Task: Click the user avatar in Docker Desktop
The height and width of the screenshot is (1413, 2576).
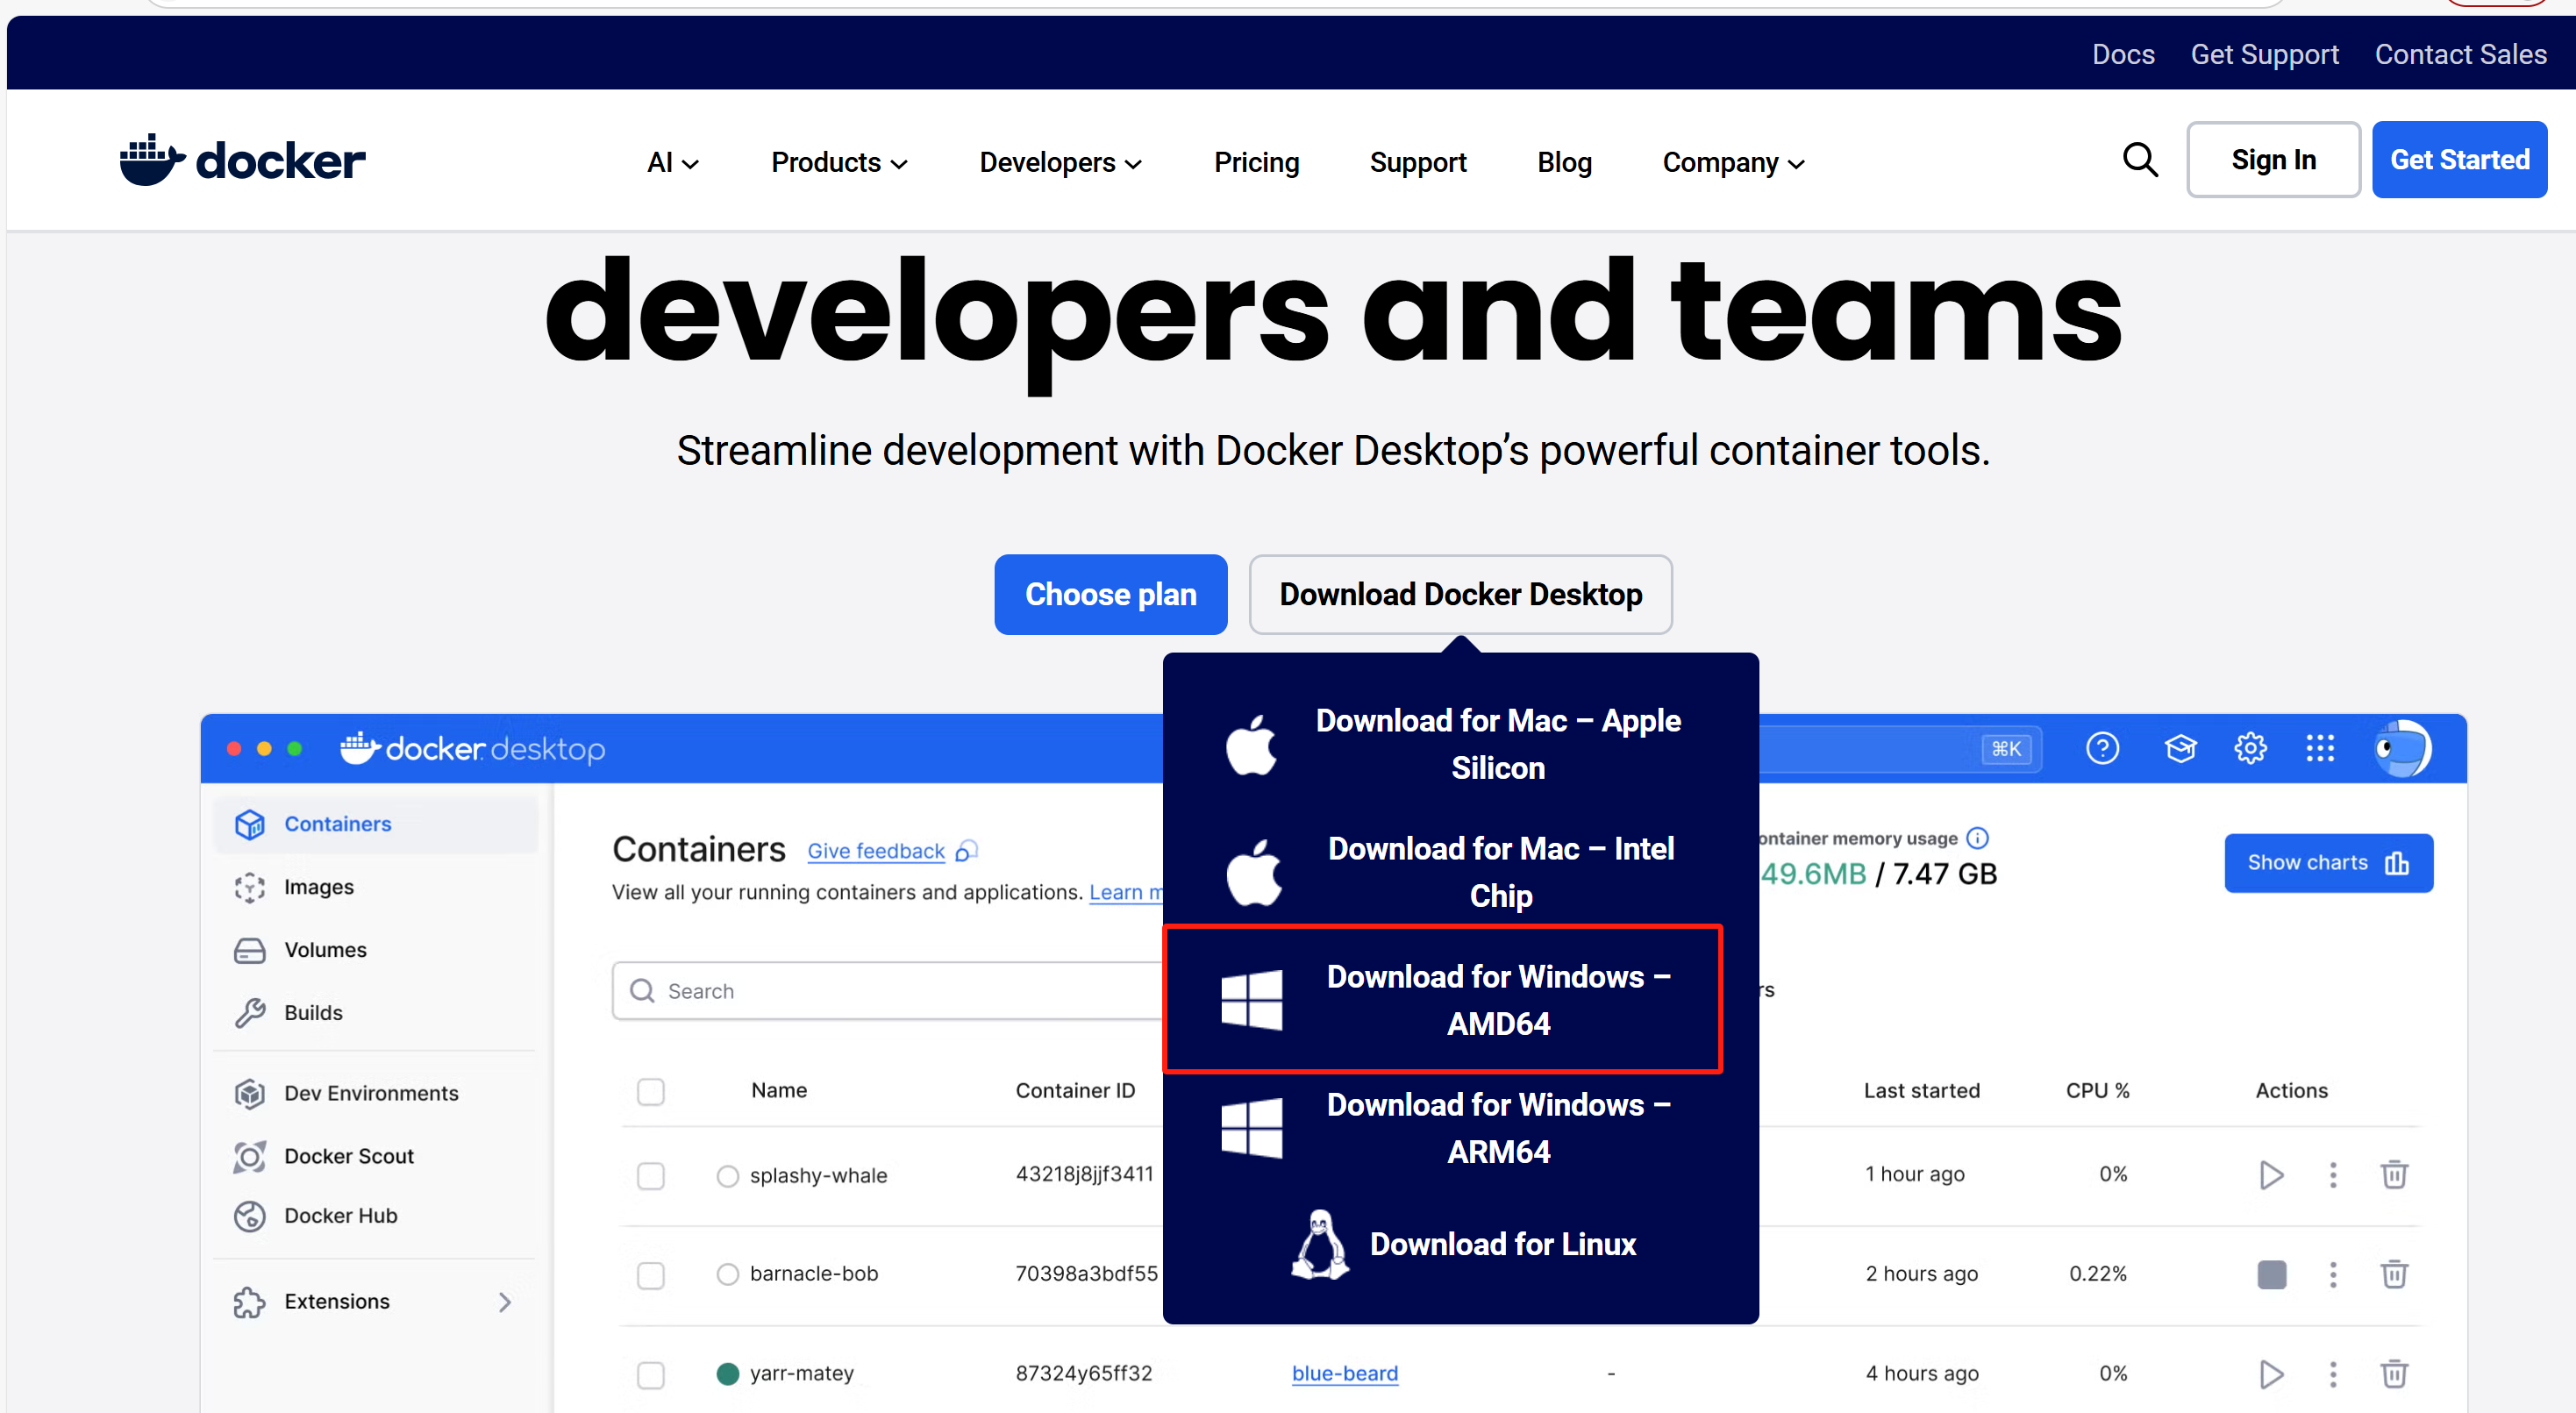Action: pos(2402,748)
